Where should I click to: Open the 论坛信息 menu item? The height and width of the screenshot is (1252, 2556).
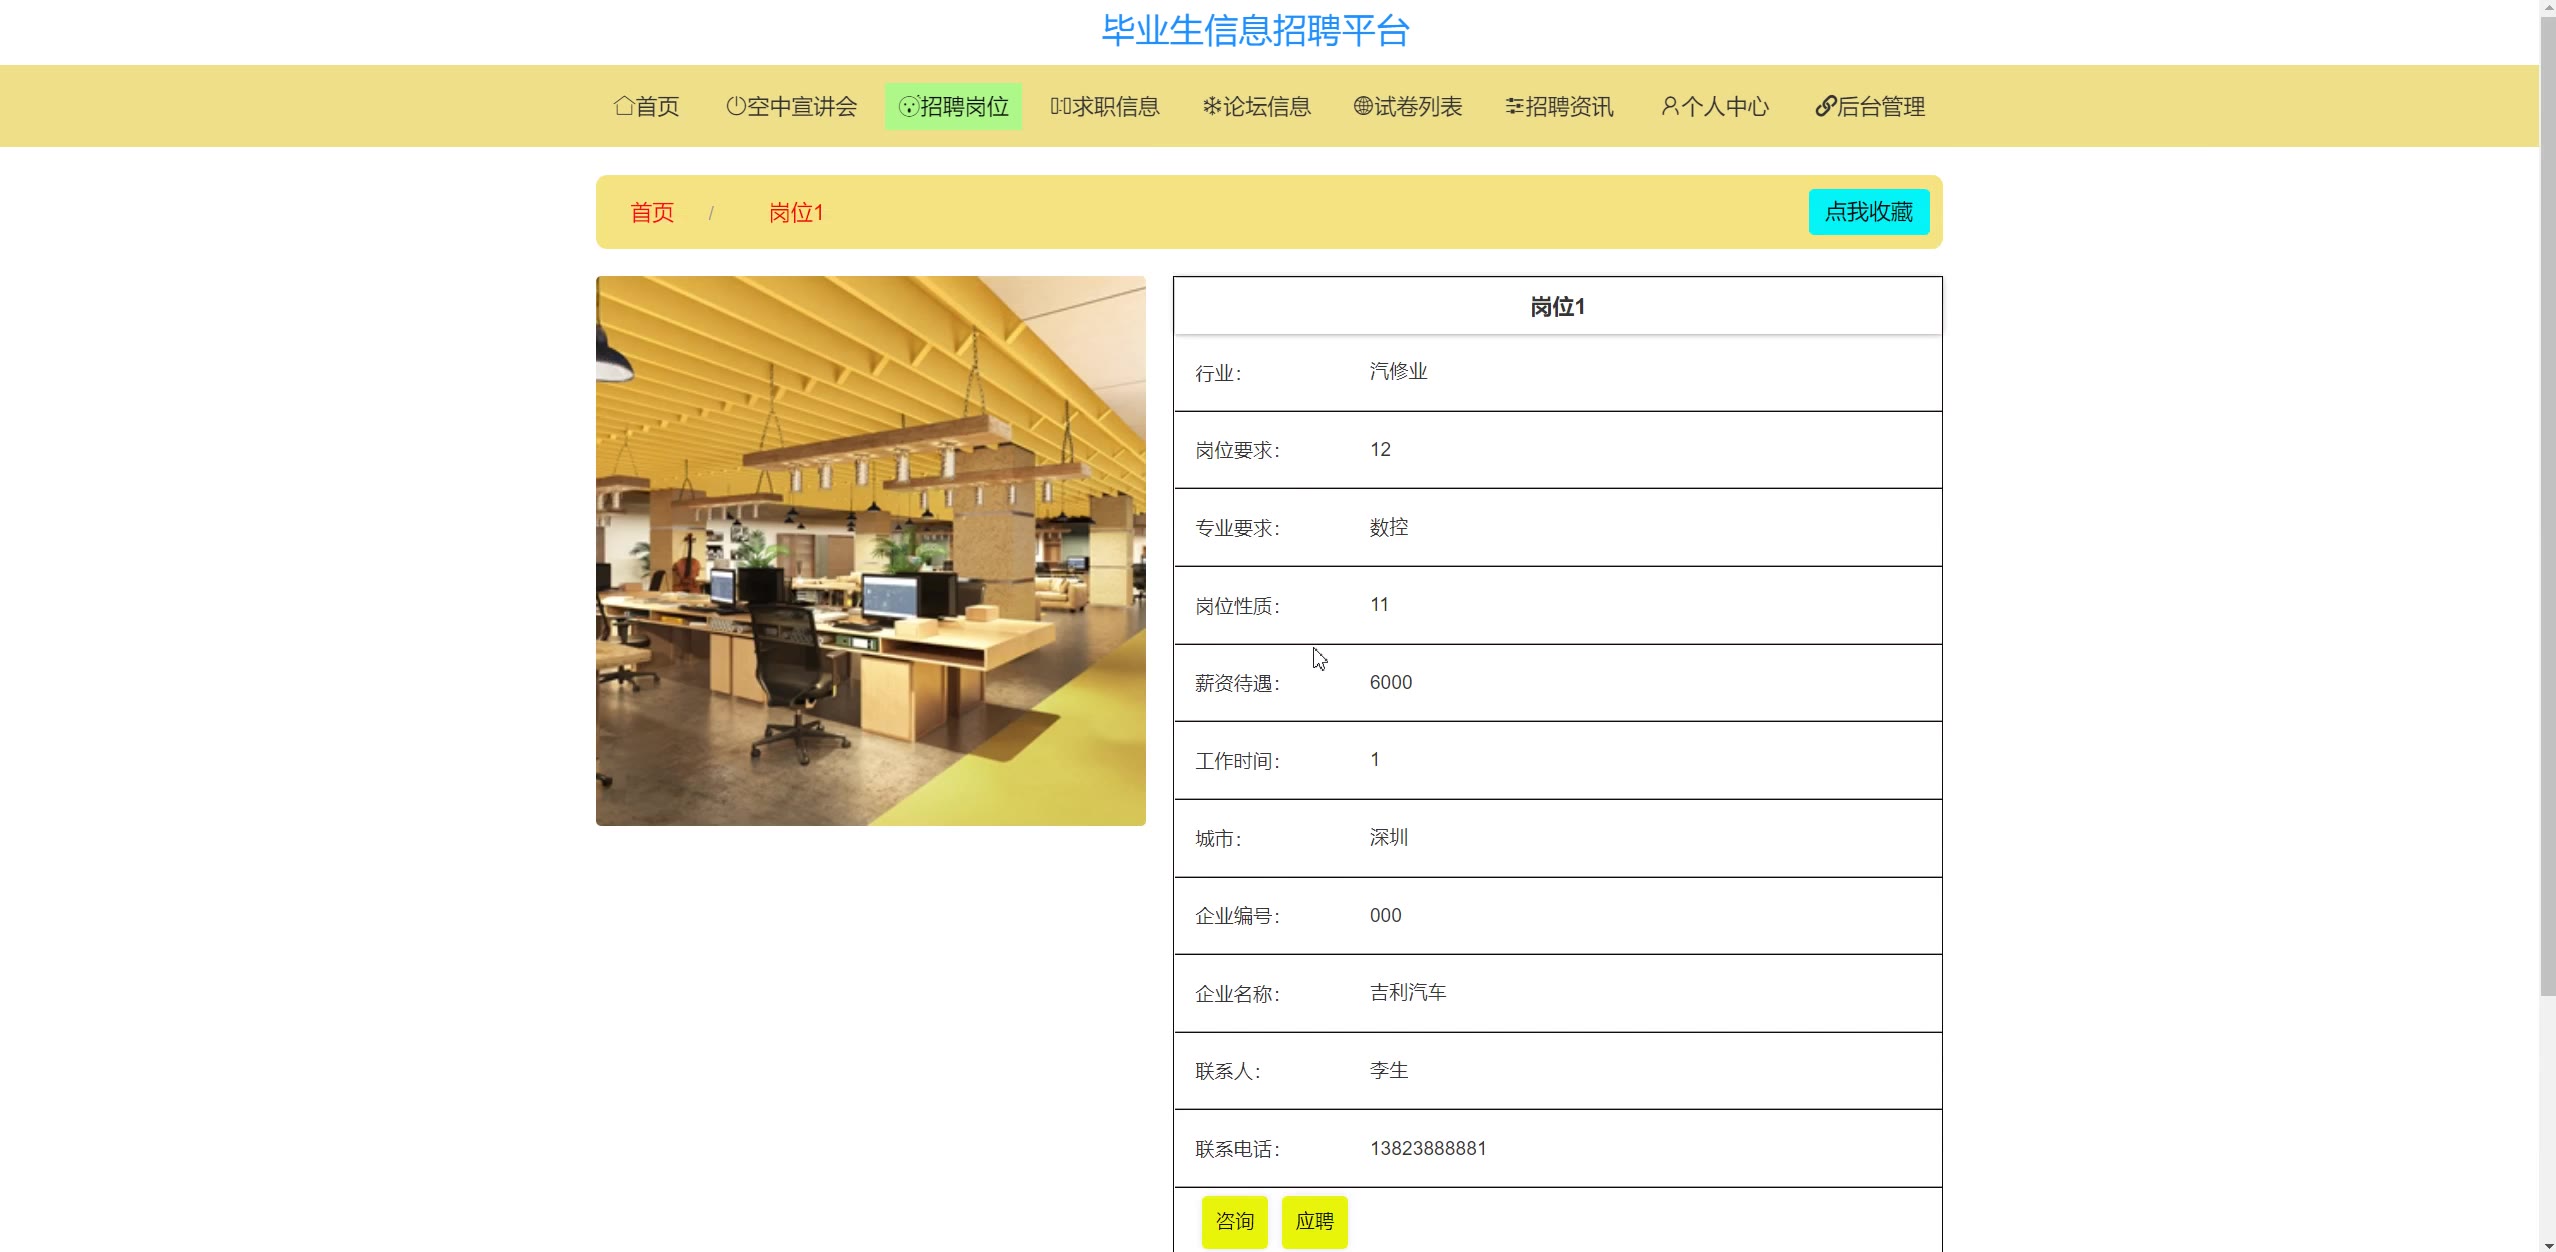click(1267, 106)
